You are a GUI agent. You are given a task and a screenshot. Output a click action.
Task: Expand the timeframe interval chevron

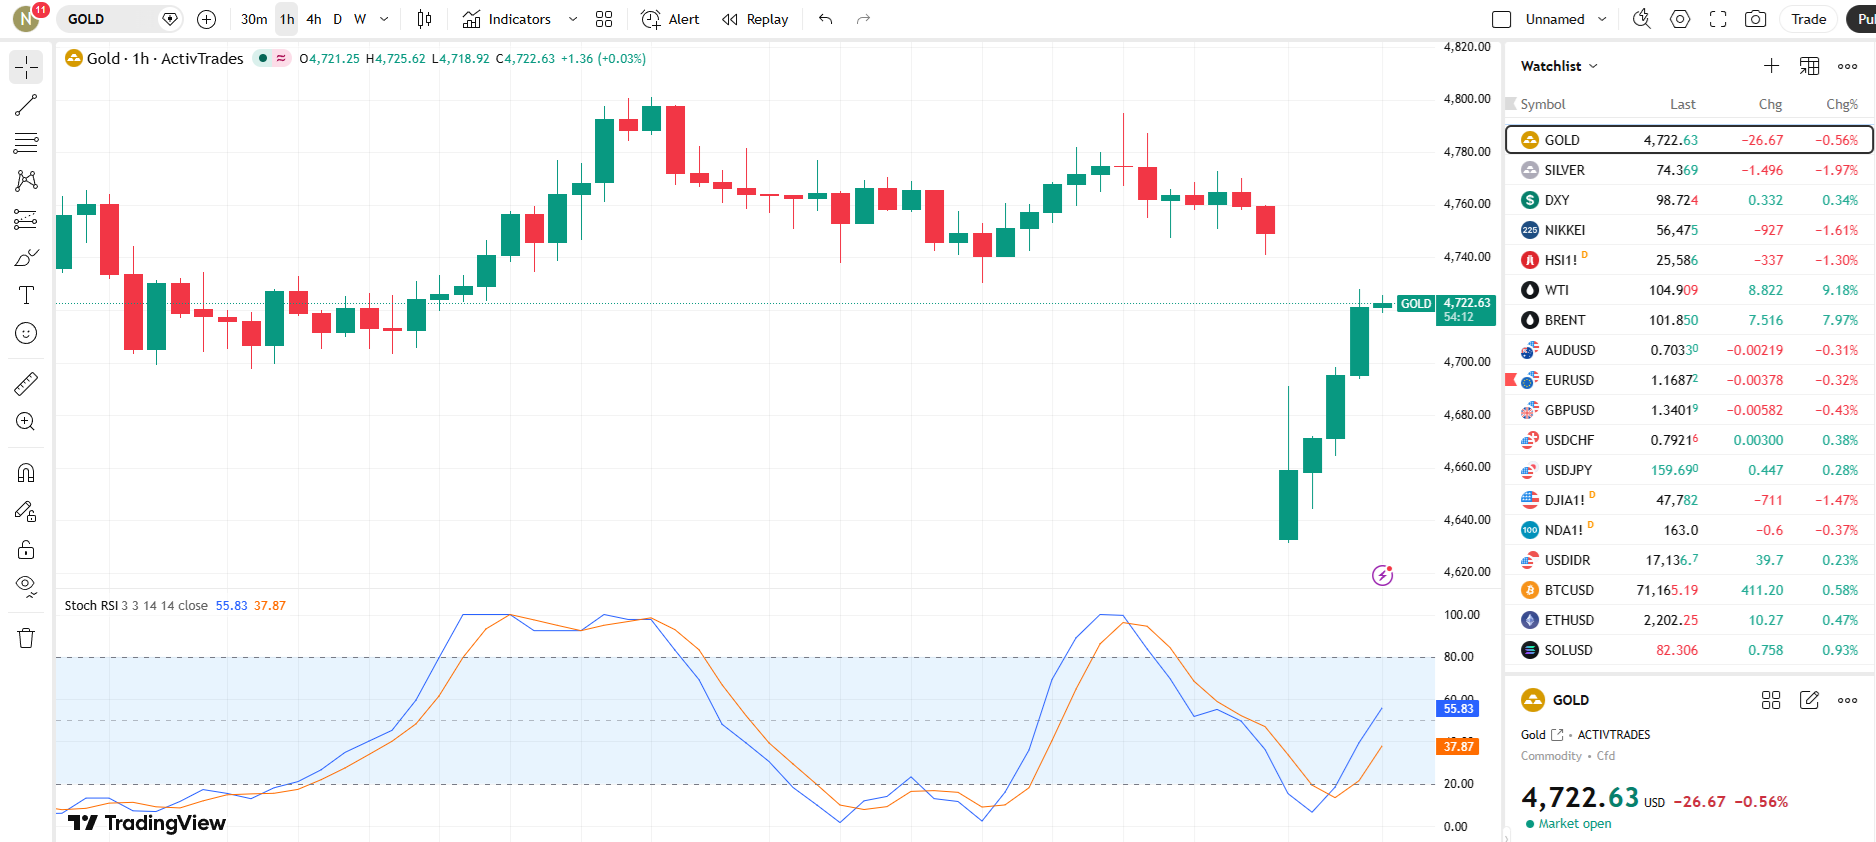[x=384, y=19]
